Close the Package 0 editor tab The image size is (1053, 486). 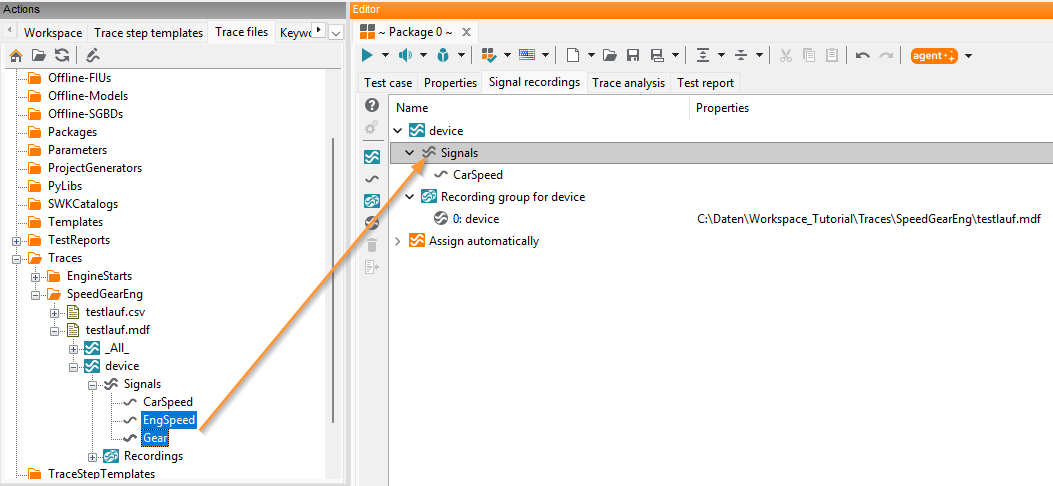467,32
